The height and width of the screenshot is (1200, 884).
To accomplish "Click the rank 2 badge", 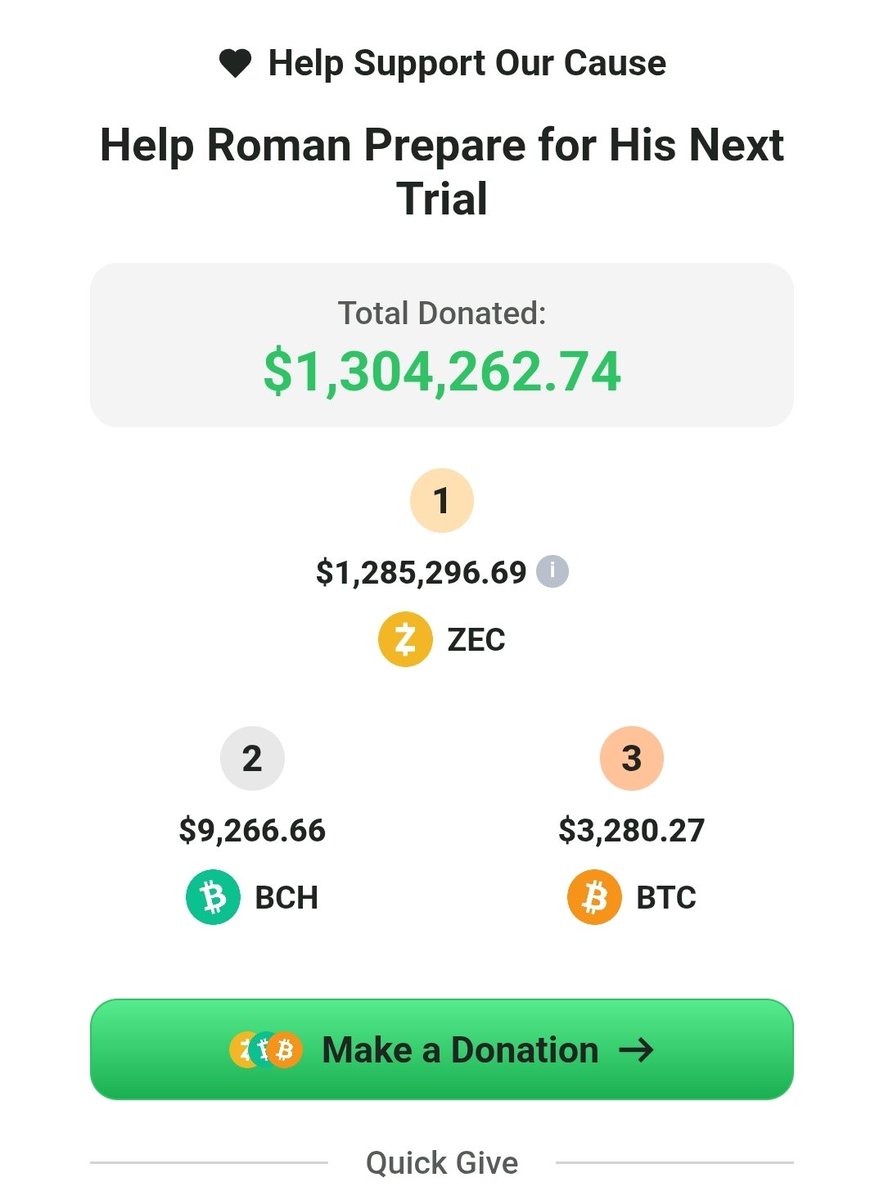I will (252, 758).
